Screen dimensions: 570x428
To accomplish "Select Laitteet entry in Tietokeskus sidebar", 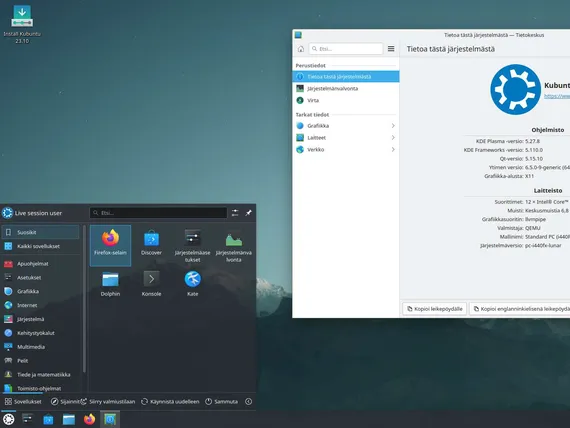I will click(346, 137).
